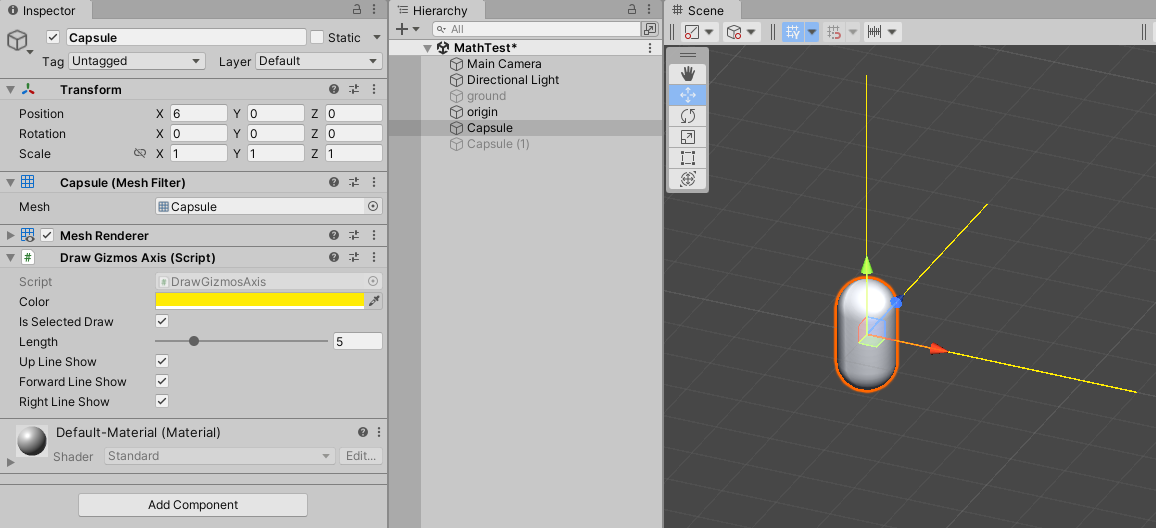Select the ground object in Hierarchy
Screen dimensions: 1156x528
tap(486, 96)
